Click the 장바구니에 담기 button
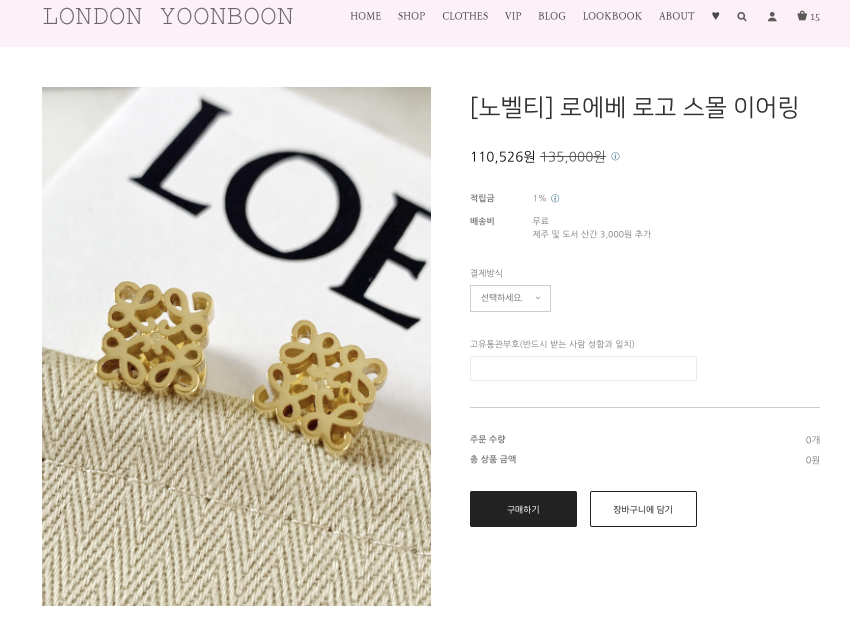Viewport: 850px width, 626px height. (x=643, y=509)
